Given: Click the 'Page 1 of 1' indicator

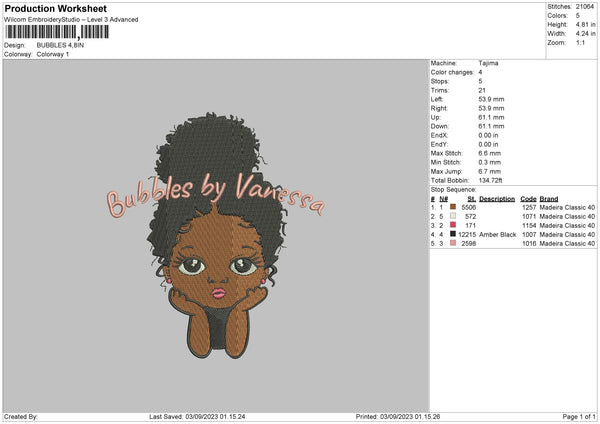Looking at the screenshot, I should (x=579, y=416).
